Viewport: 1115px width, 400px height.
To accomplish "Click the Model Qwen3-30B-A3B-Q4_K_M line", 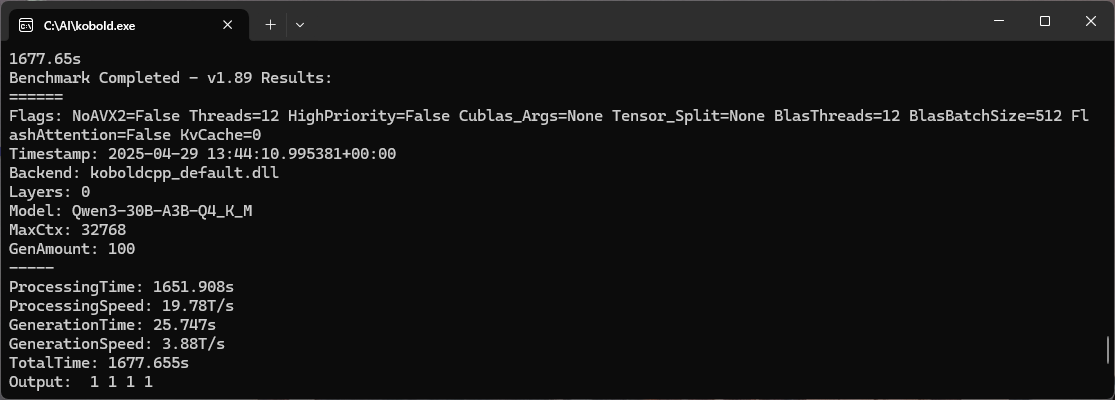I will (x=131, y=211).
